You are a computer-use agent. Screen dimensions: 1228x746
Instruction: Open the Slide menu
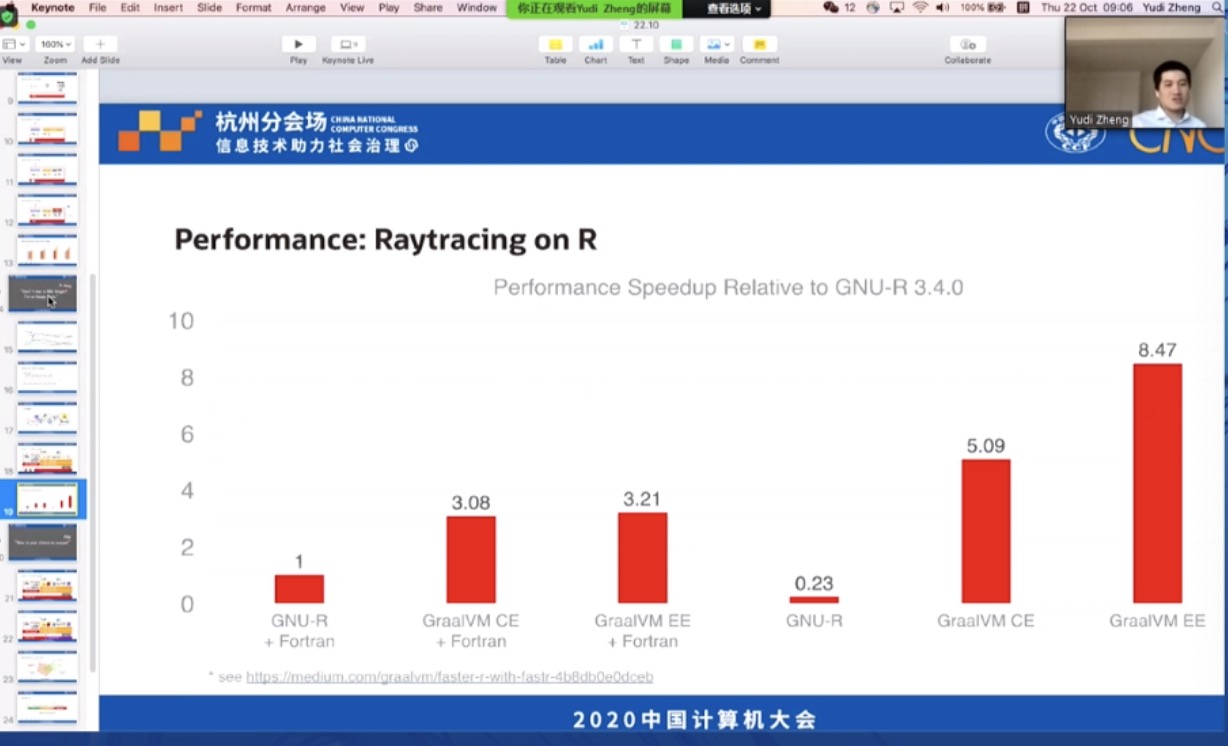[210, 7]
